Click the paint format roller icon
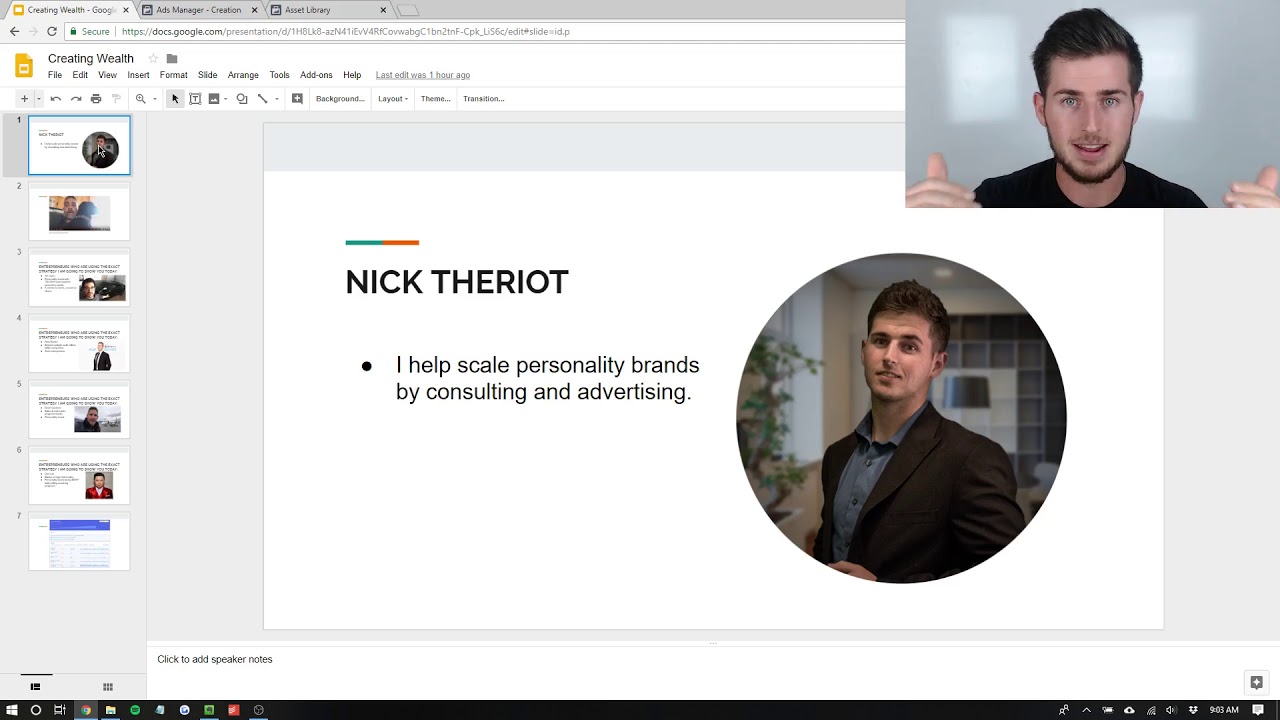 pos(116,99)
